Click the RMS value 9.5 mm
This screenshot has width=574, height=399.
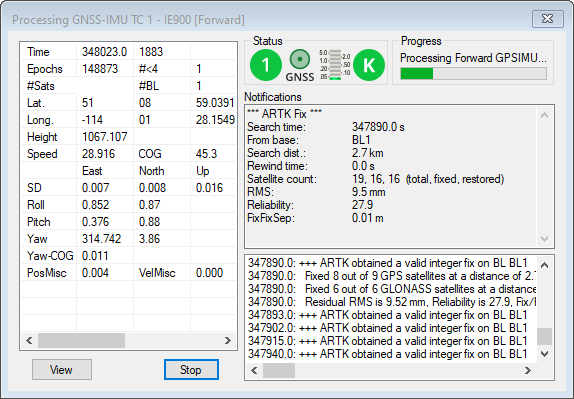368,192
